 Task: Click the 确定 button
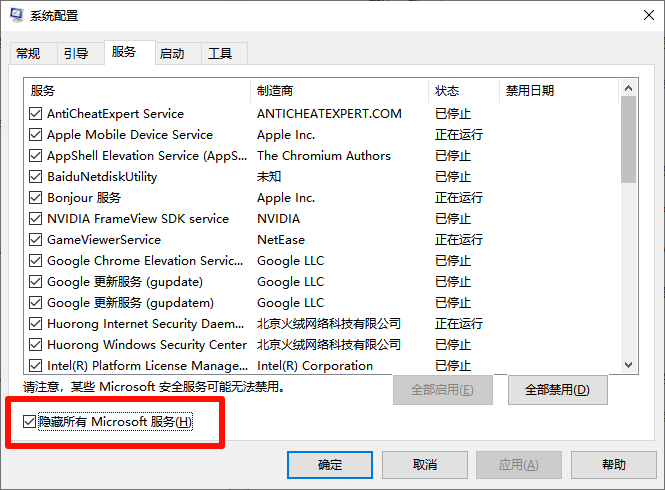(x=330, y=465)
